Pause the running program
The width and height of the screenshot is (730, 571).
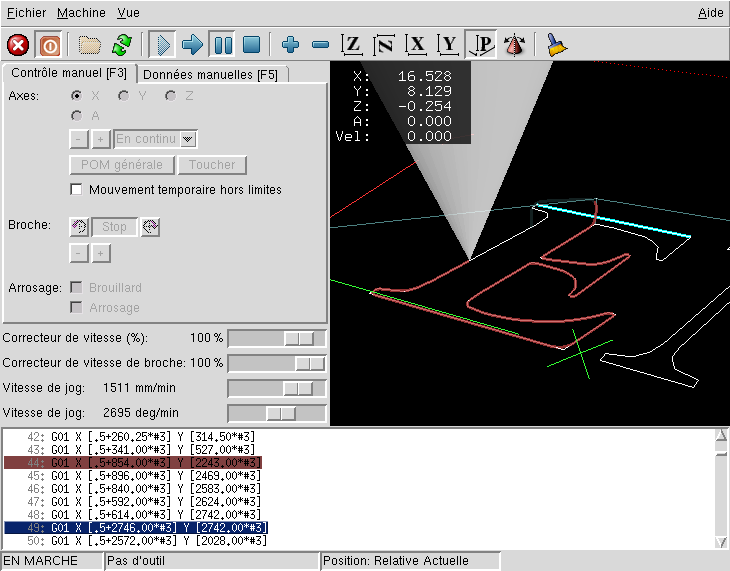click(222, 45)
